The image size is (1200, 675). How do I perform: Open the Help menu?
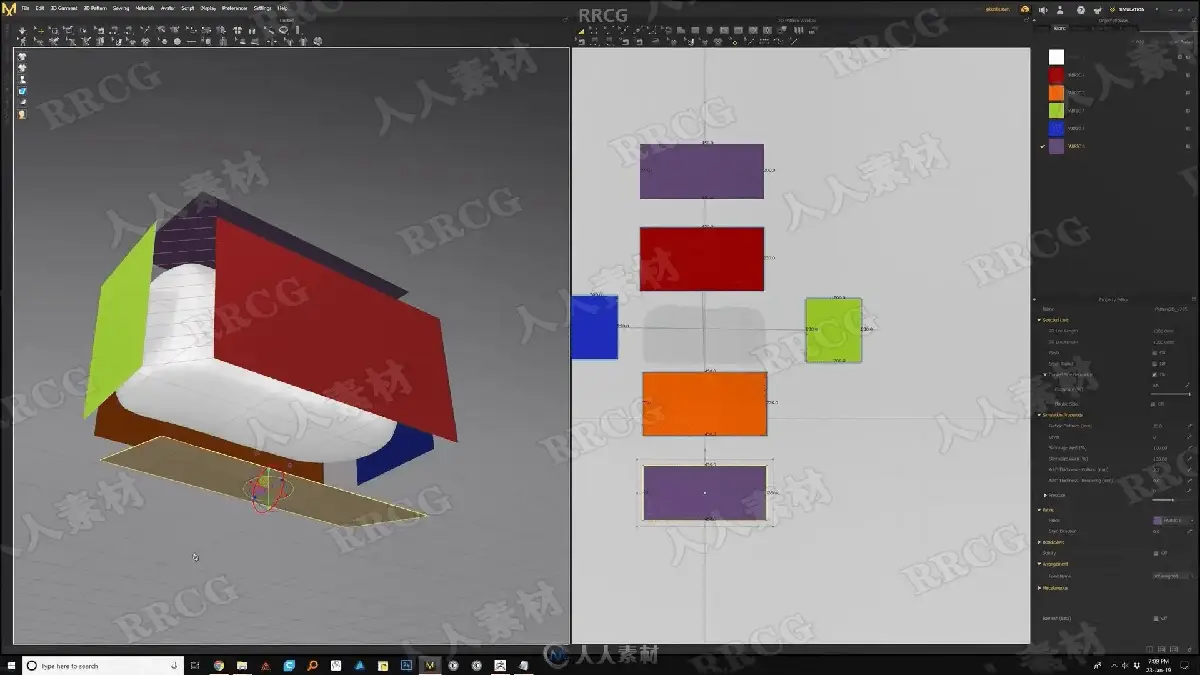coord(282,8)
